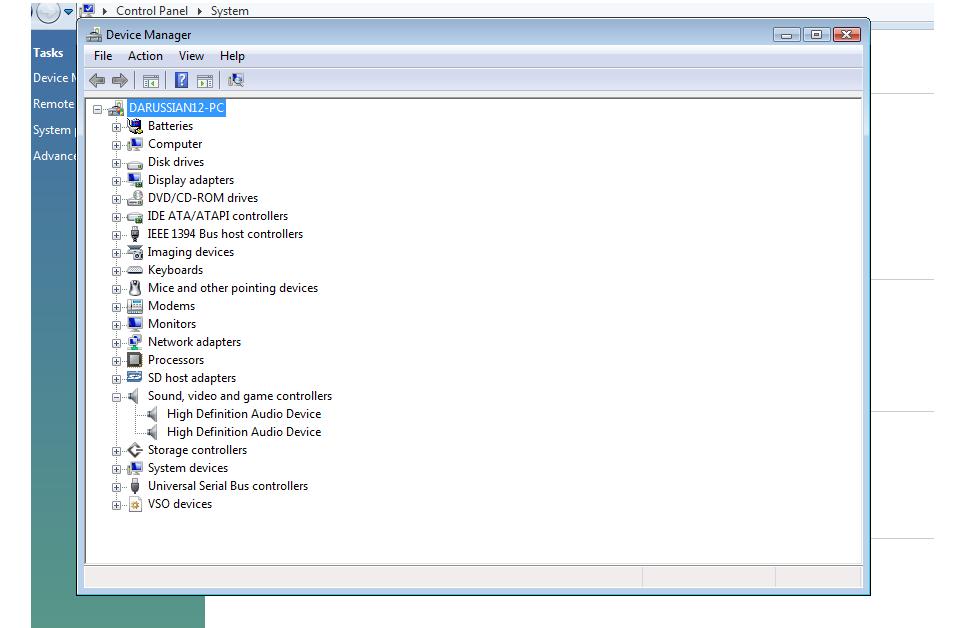Open the address bar history dropdown arrow
Viewport: 960px width, 628px height.
69,11
